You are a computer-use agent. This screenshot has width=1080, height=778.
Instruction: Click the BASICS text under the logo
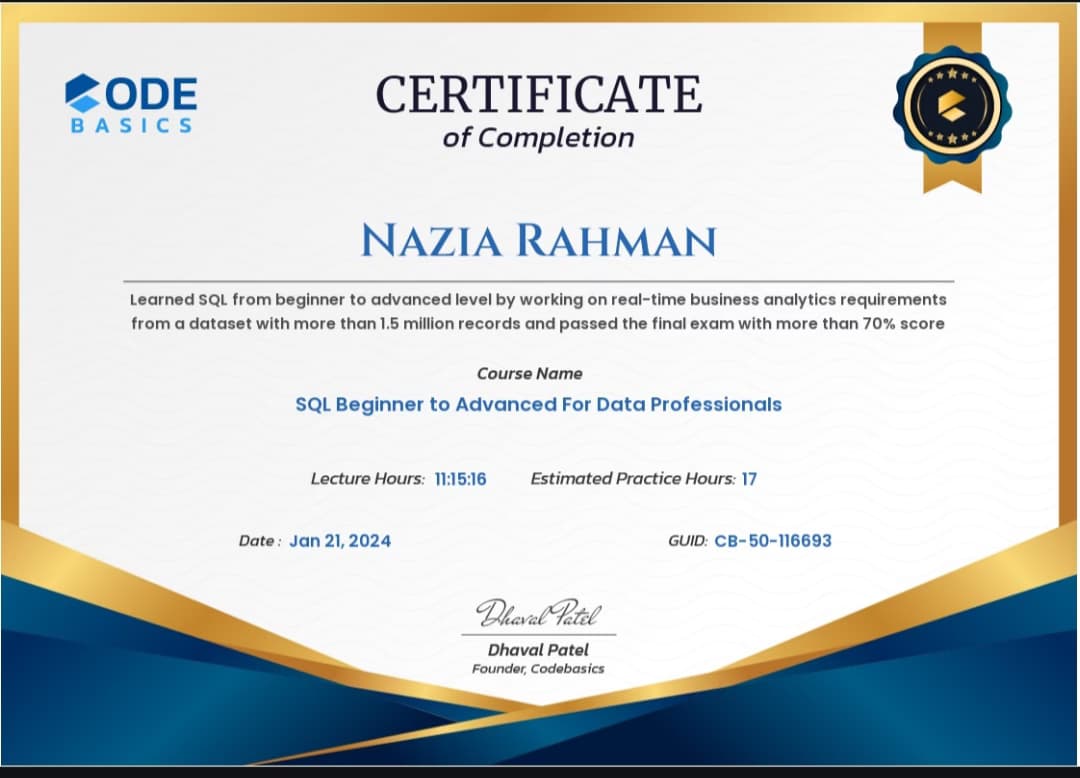point(132,124)
